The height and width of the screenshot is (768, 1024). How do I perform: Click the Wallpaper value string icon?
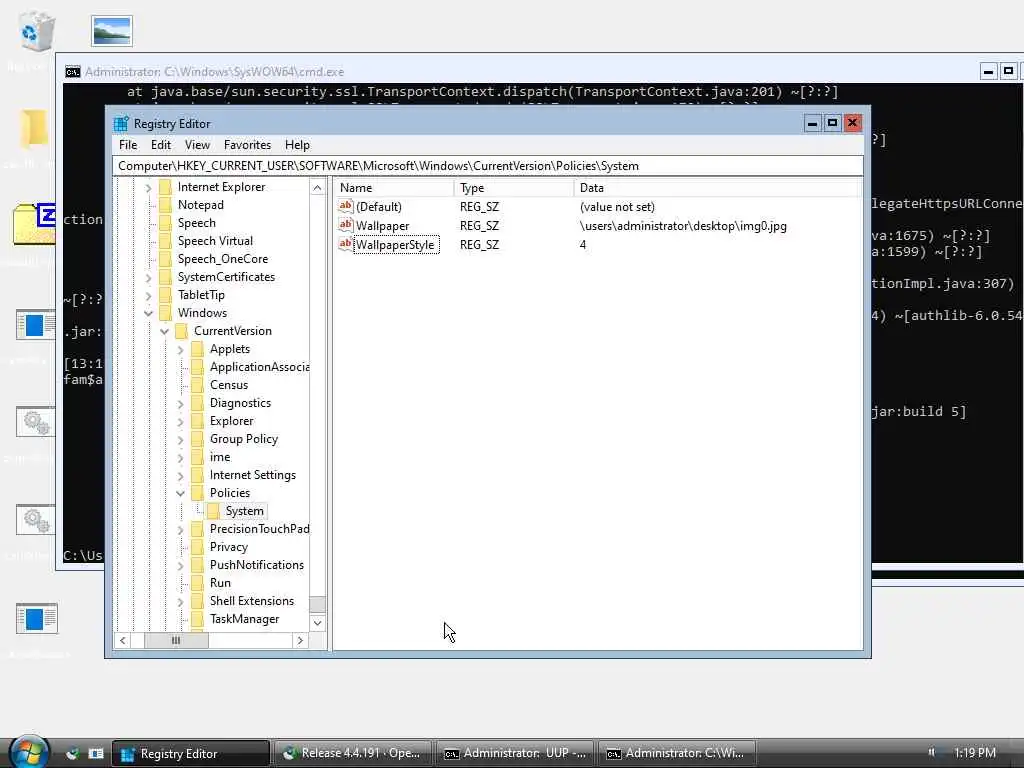[345, 225]
